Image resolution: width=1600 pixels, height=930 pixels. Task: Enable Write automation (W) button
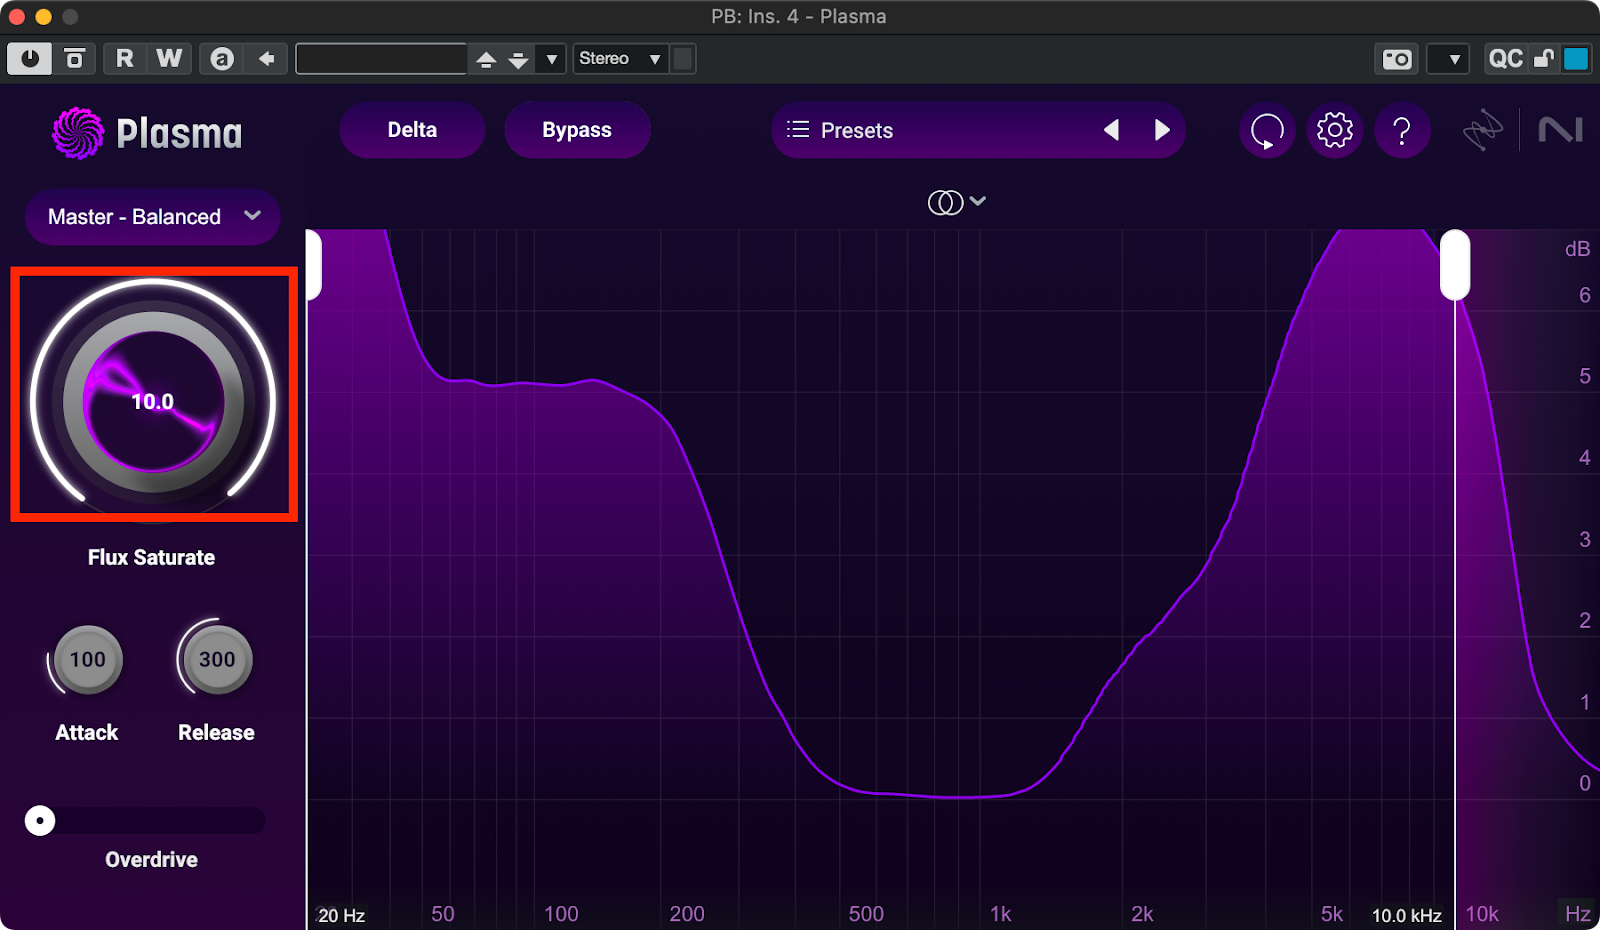(169, 59)
